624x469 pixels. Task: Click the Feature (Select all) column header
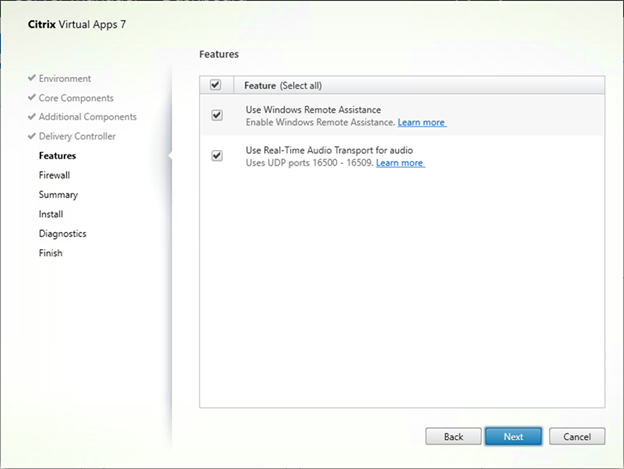[x=283, y=86]
